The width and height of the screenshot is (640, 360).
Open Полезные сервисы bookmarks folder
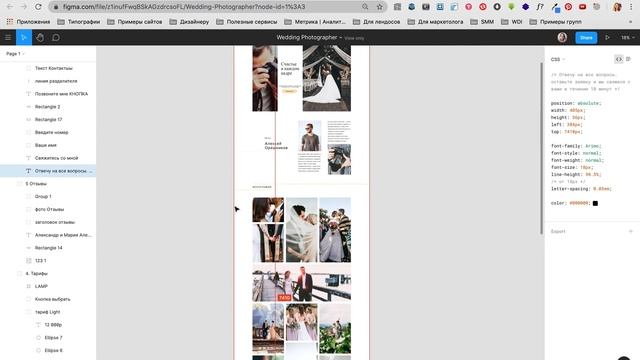(247, 22)
